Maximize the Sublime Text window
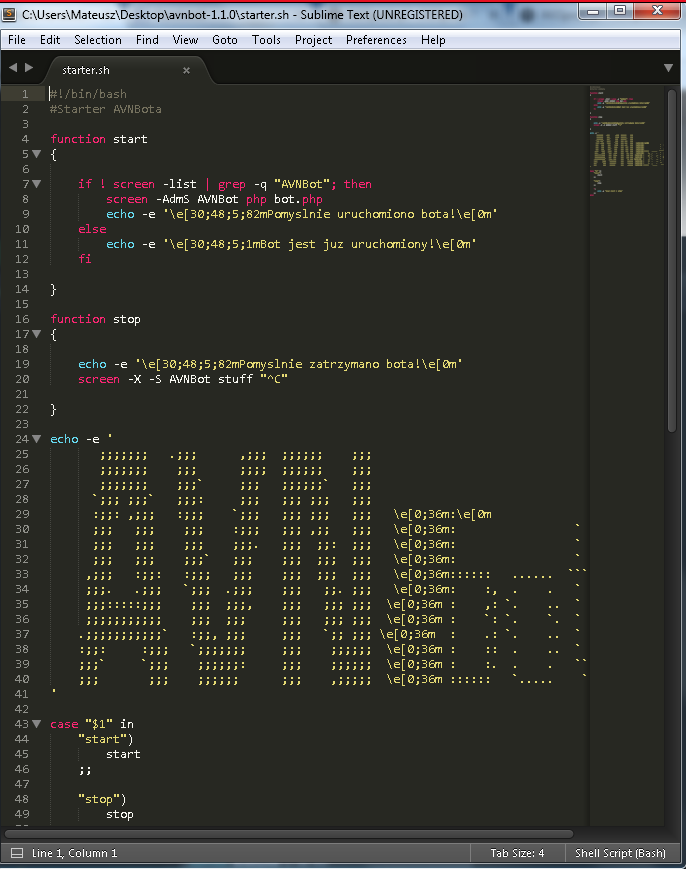Screen dimensions: 686x869 pos(620,11)
